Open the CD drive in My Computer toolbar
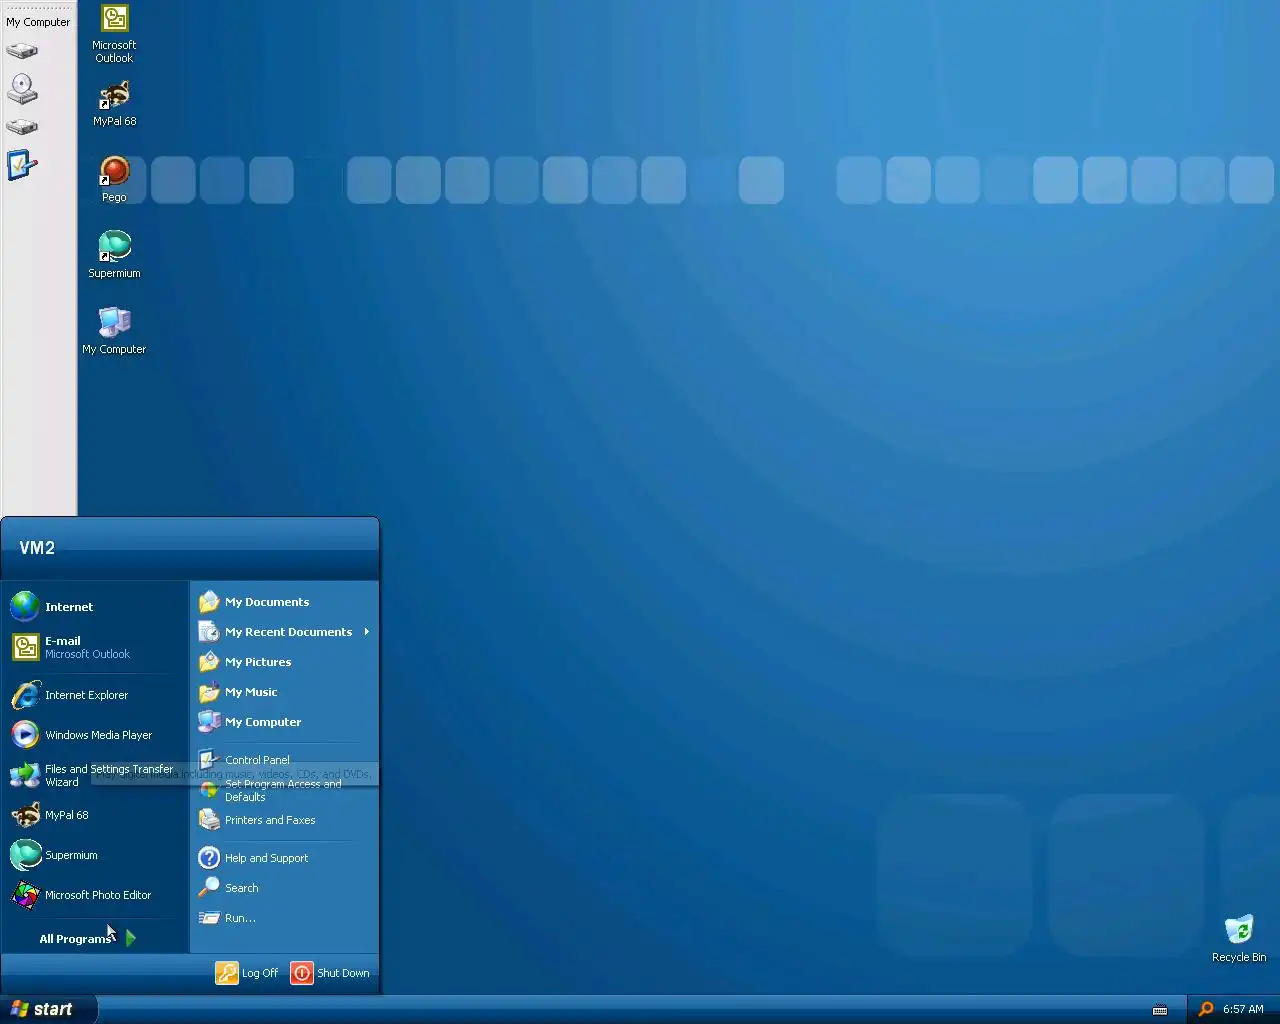Image resolution: width=1280 pixels, height=1024 pixels. pyautogui.click(x=22, y=89)
